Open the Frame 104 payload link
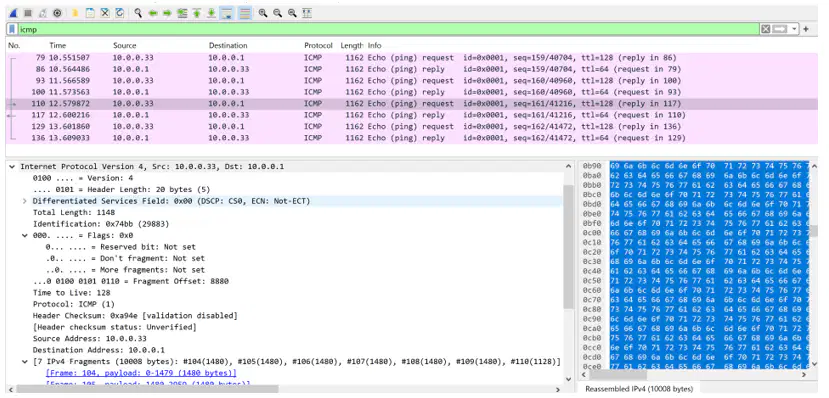This screenshot has width=829, height=398. (x=141, y=373)
